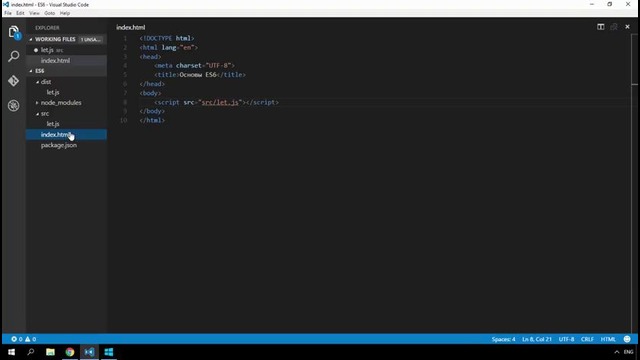640x360 pixels.
Task: Open the Help menu
Action: [x=65, y=13]
